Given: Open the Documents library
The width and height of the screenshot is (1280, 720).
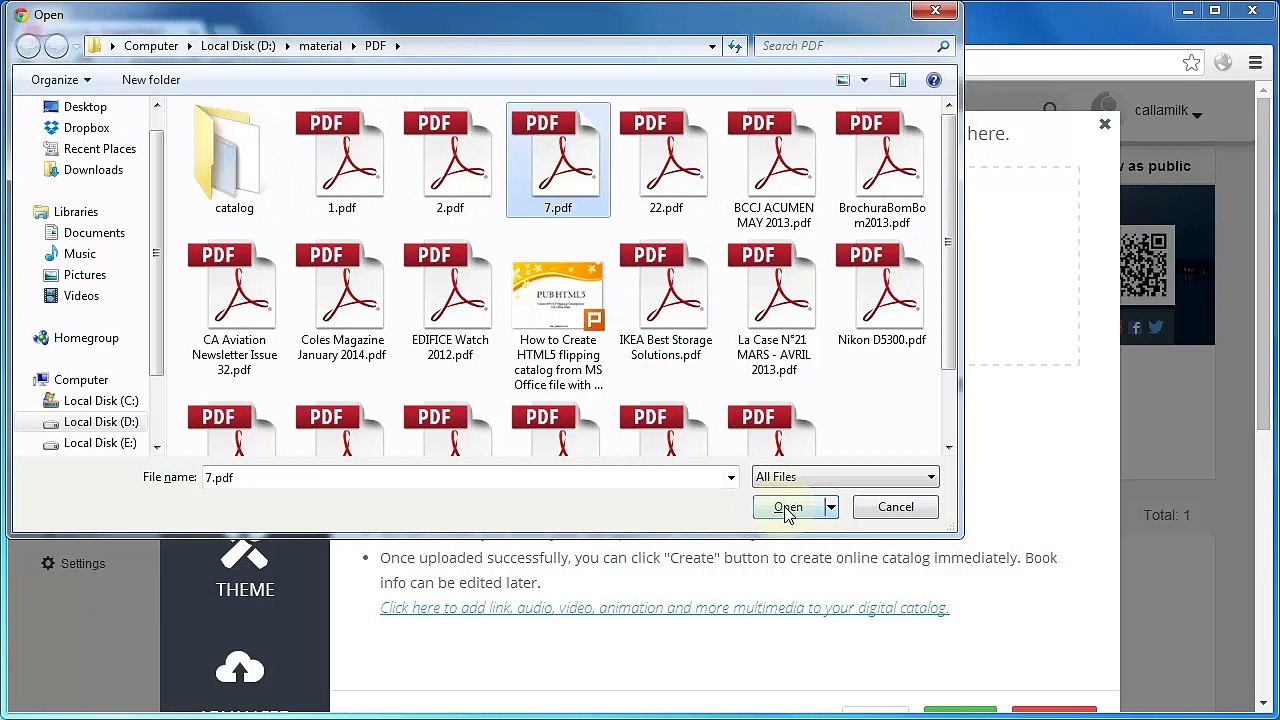Looking at the screenshot, I should 94,233.
